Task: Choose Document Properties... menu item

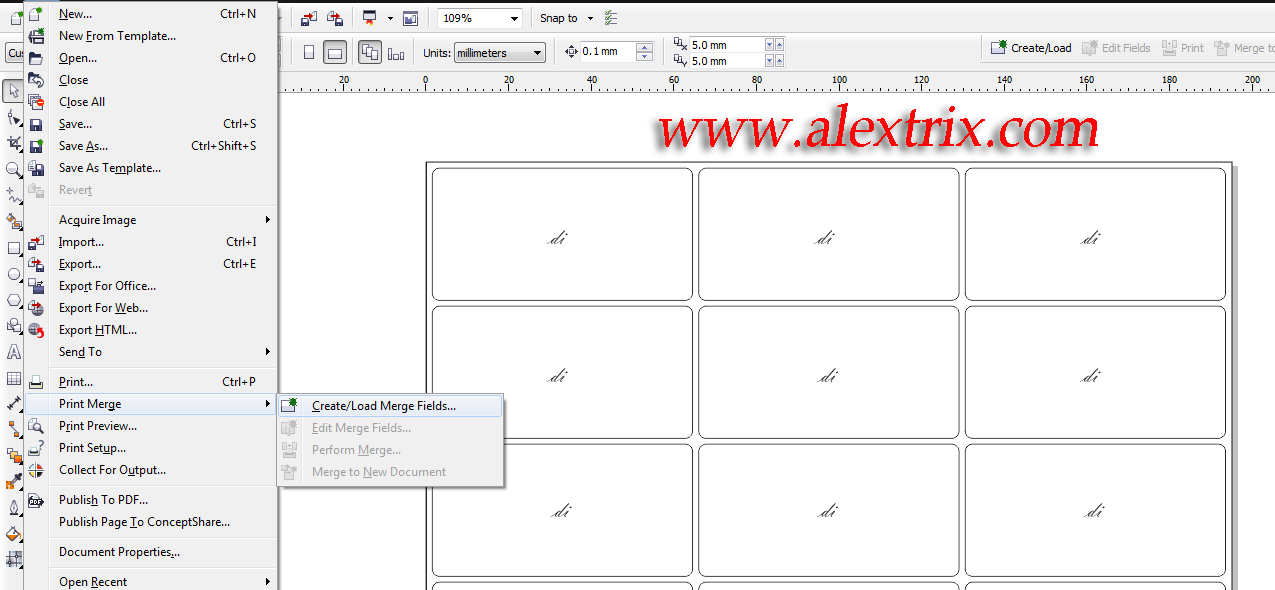Action: pos(151,552)
